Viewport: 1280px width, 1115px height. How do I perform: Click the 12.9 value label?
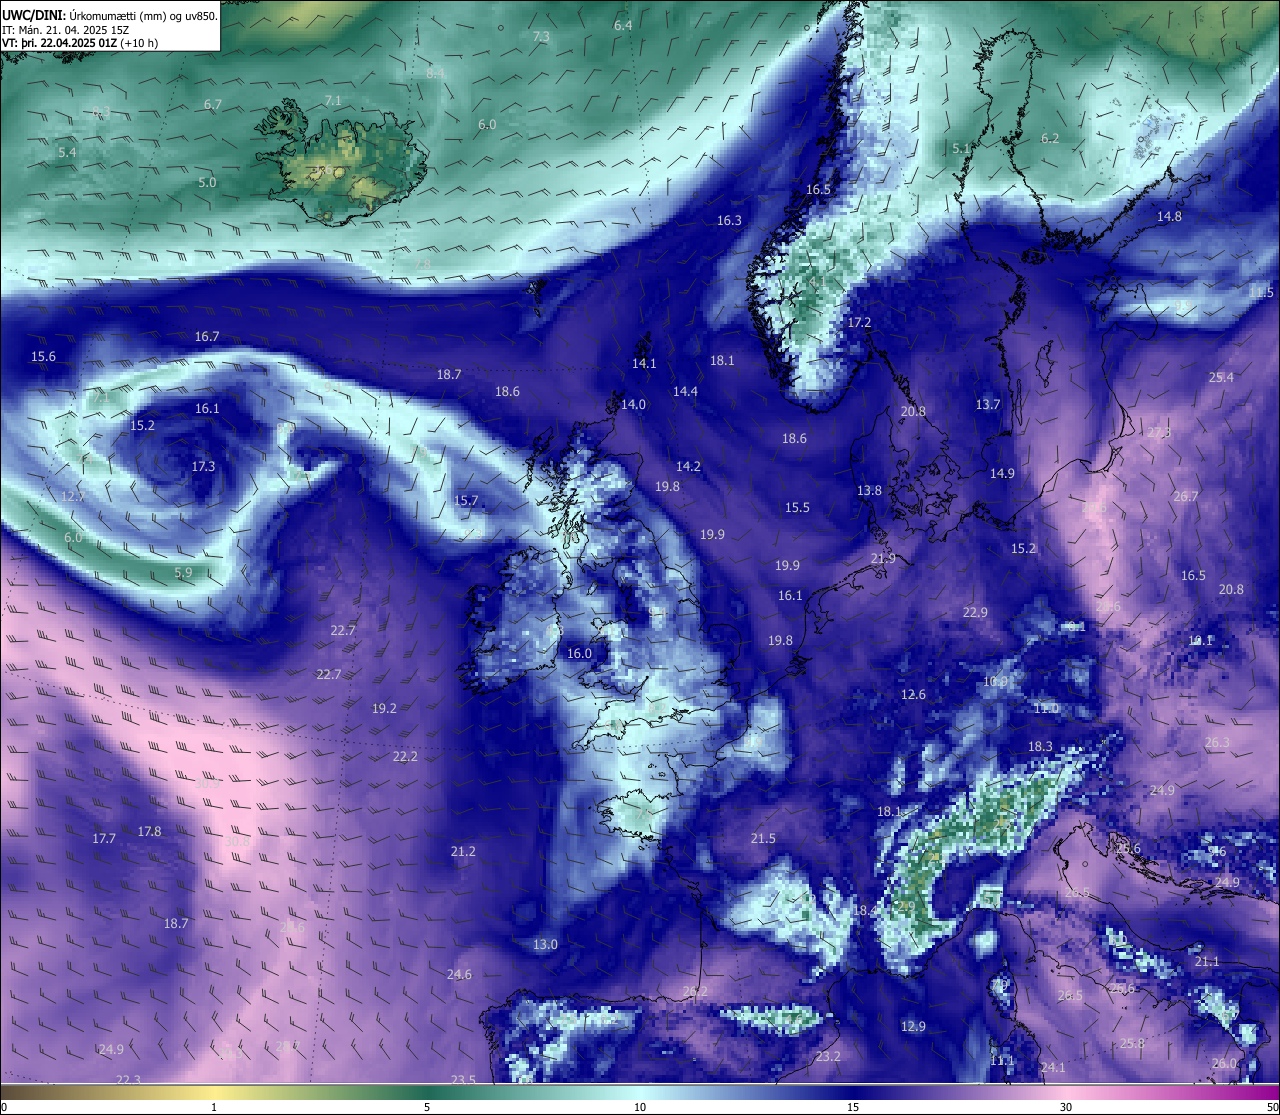coord(913,1026)
